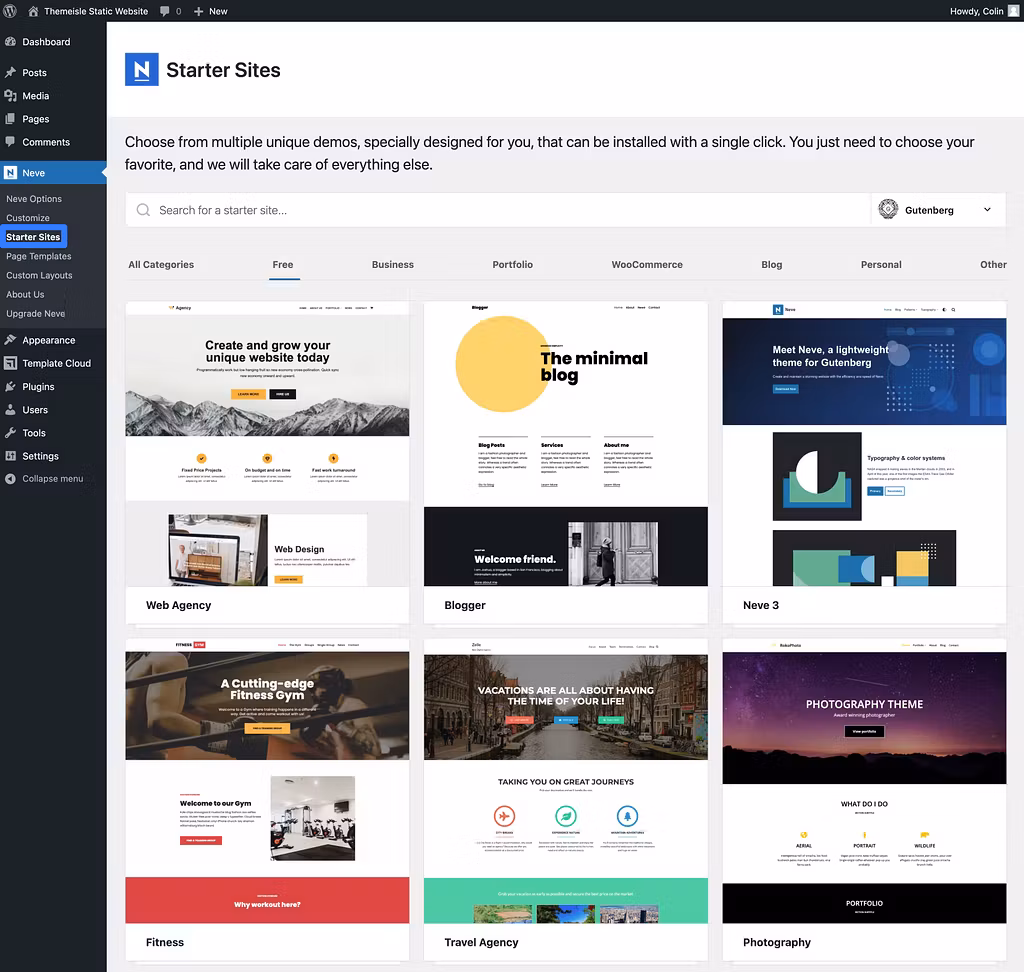Open the Media library from the sidebar icon
Image resolution: width=1024 pixels, height=972 pixels.
point(13,94)
